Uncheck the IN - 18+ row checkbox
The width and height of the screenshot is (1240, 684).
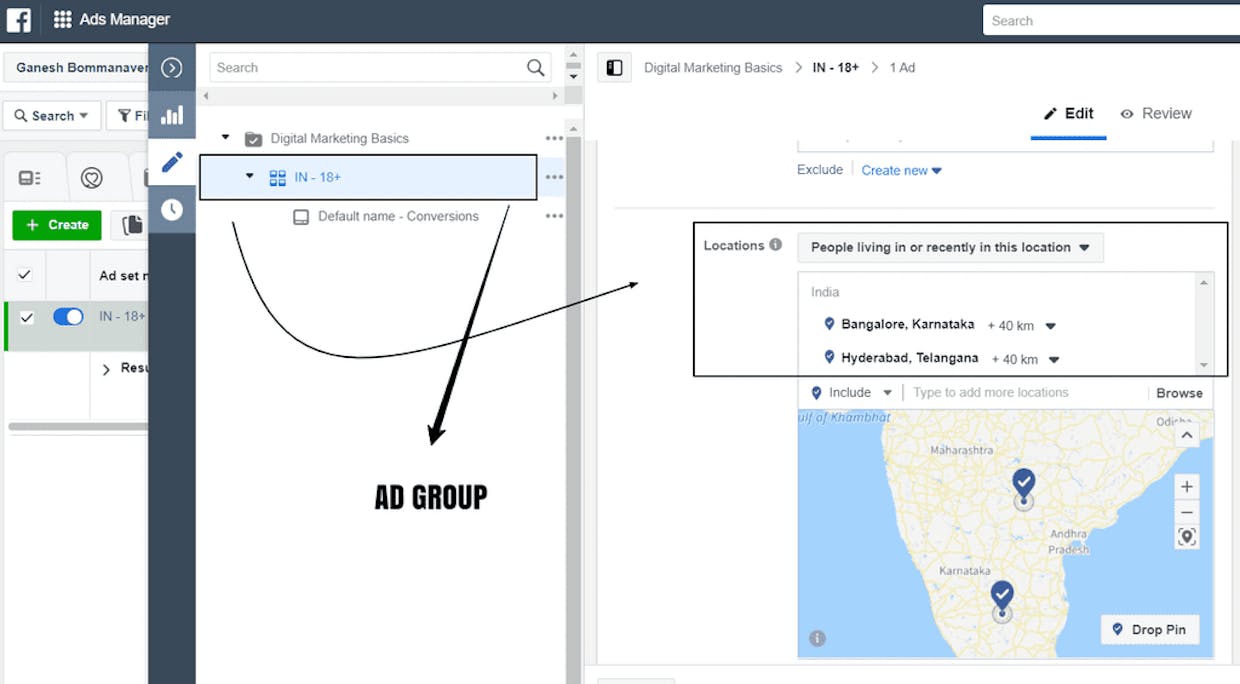(27, 317)
